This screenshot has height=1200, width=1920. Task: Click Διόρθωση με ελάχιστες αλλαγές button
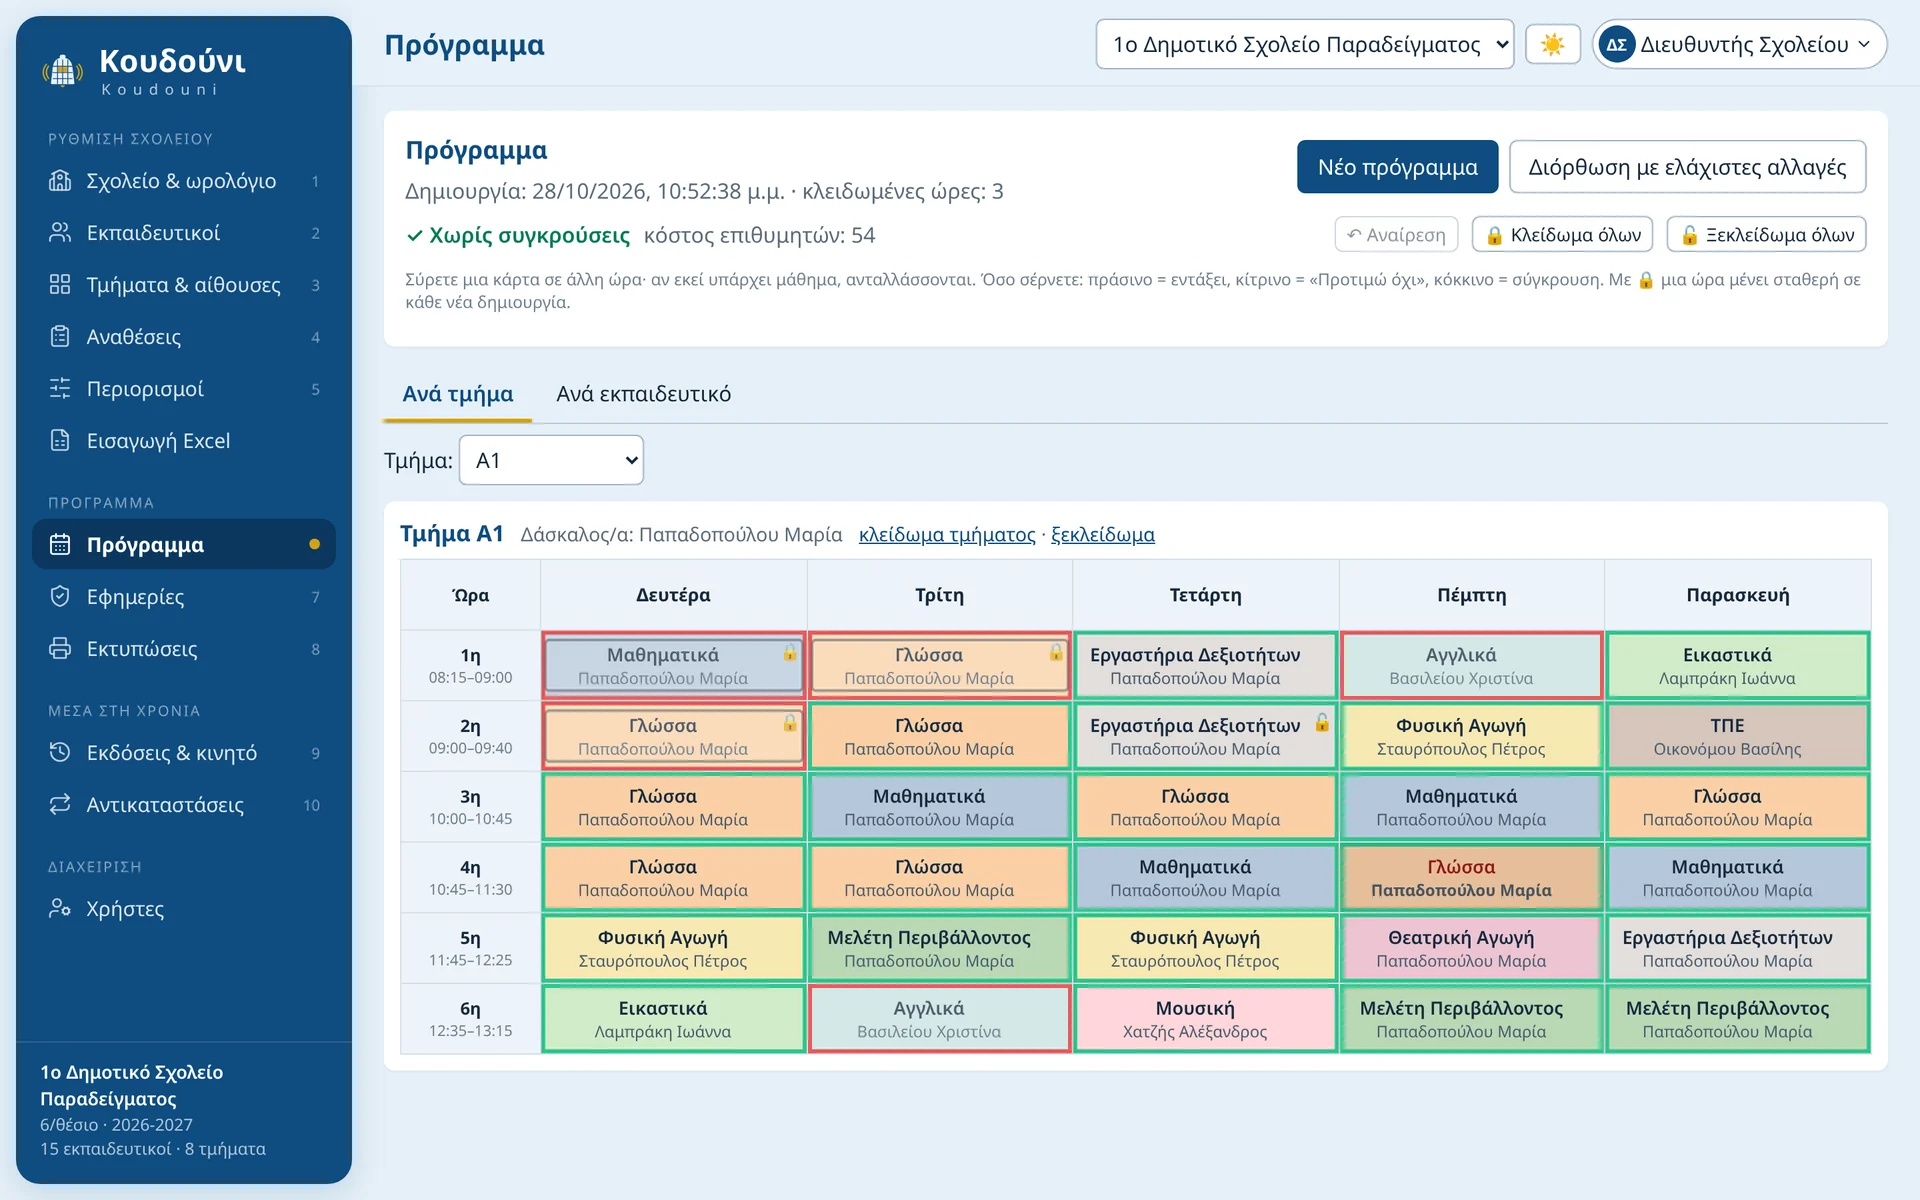click(x=1687, y=167)
